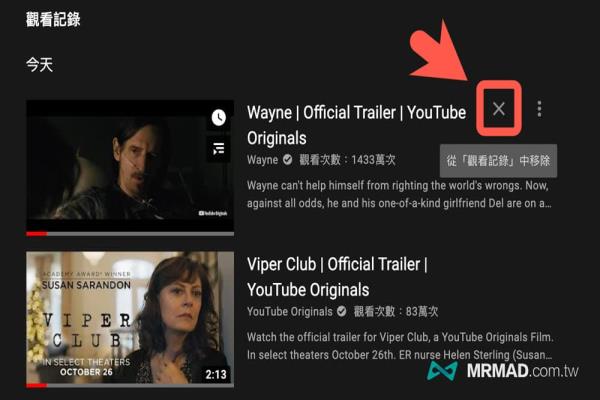Open the three-dot menu for Wayne trailer
Viewport: 600px width, 400px height.
539,109
